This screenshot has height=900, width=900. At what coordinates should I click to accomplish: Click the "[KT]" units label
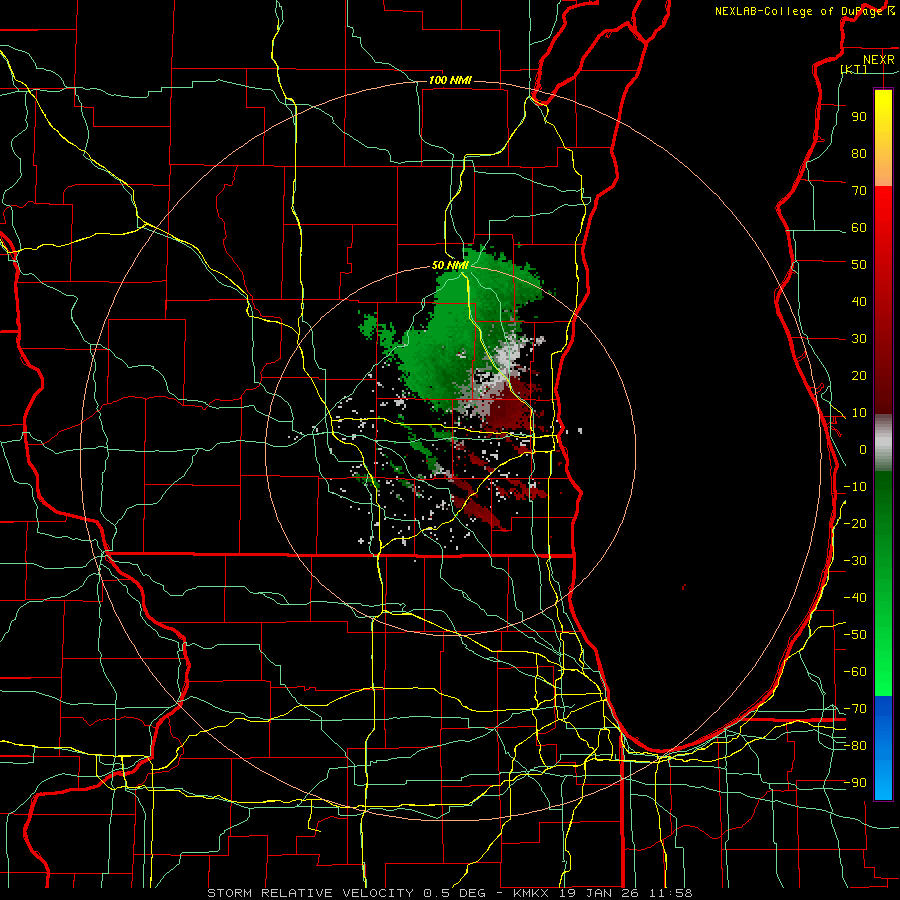(854, 69)
